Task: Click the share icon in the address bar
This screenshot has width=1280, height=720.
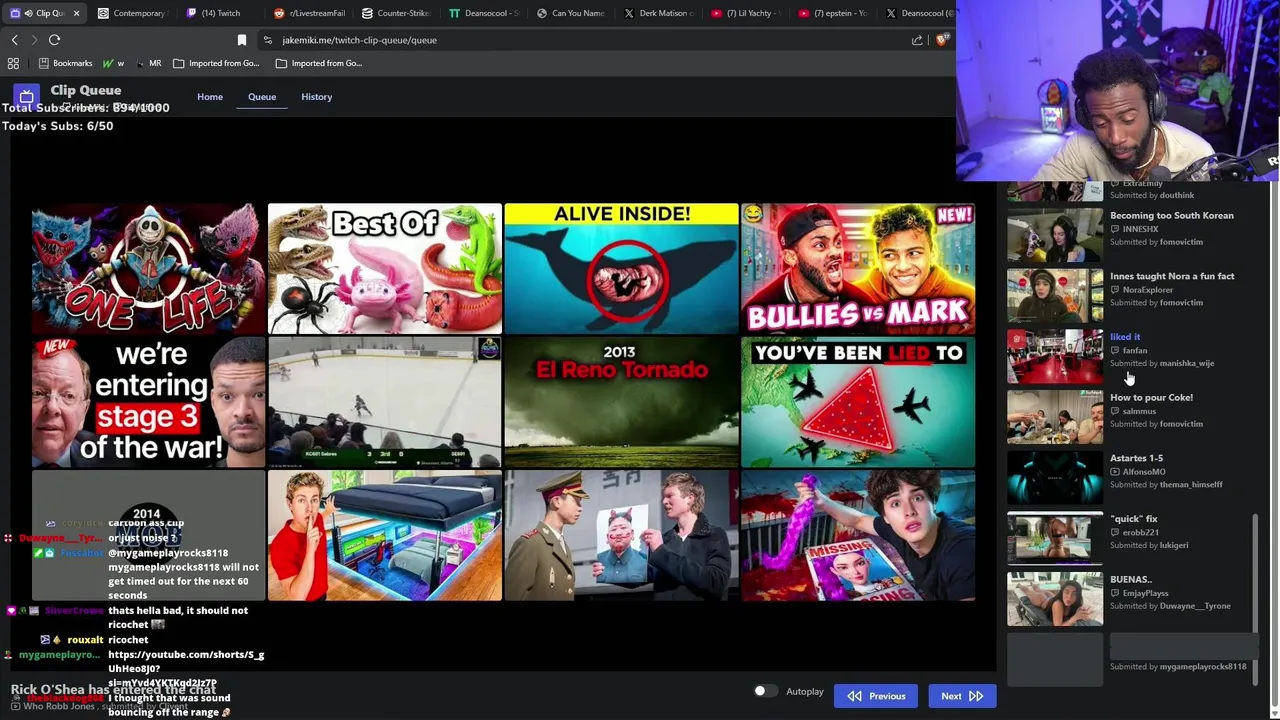Action: coord(917,40)
